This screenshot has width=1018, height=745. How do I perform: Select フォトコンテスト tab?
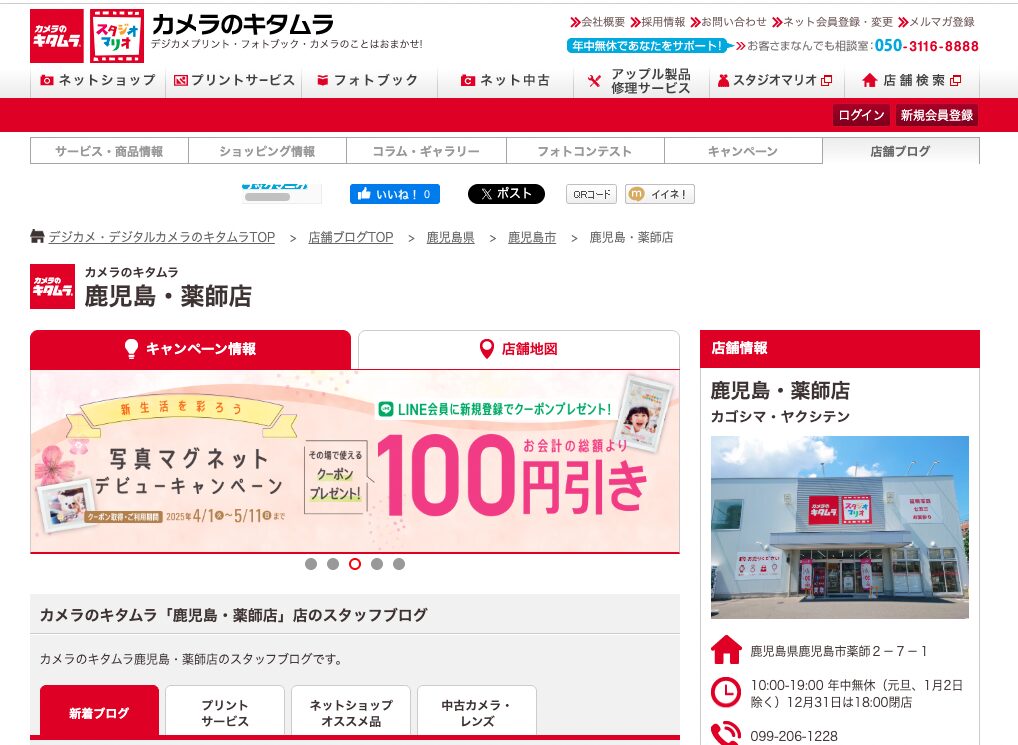(x=585, y=151)
